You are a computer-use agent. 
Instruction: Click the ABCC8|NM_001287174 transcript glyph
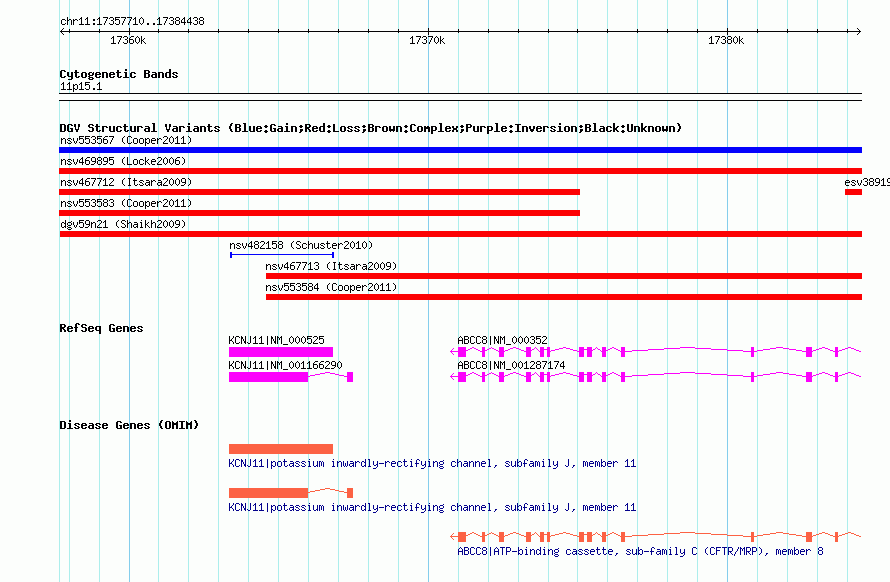(x=656, y=377)
